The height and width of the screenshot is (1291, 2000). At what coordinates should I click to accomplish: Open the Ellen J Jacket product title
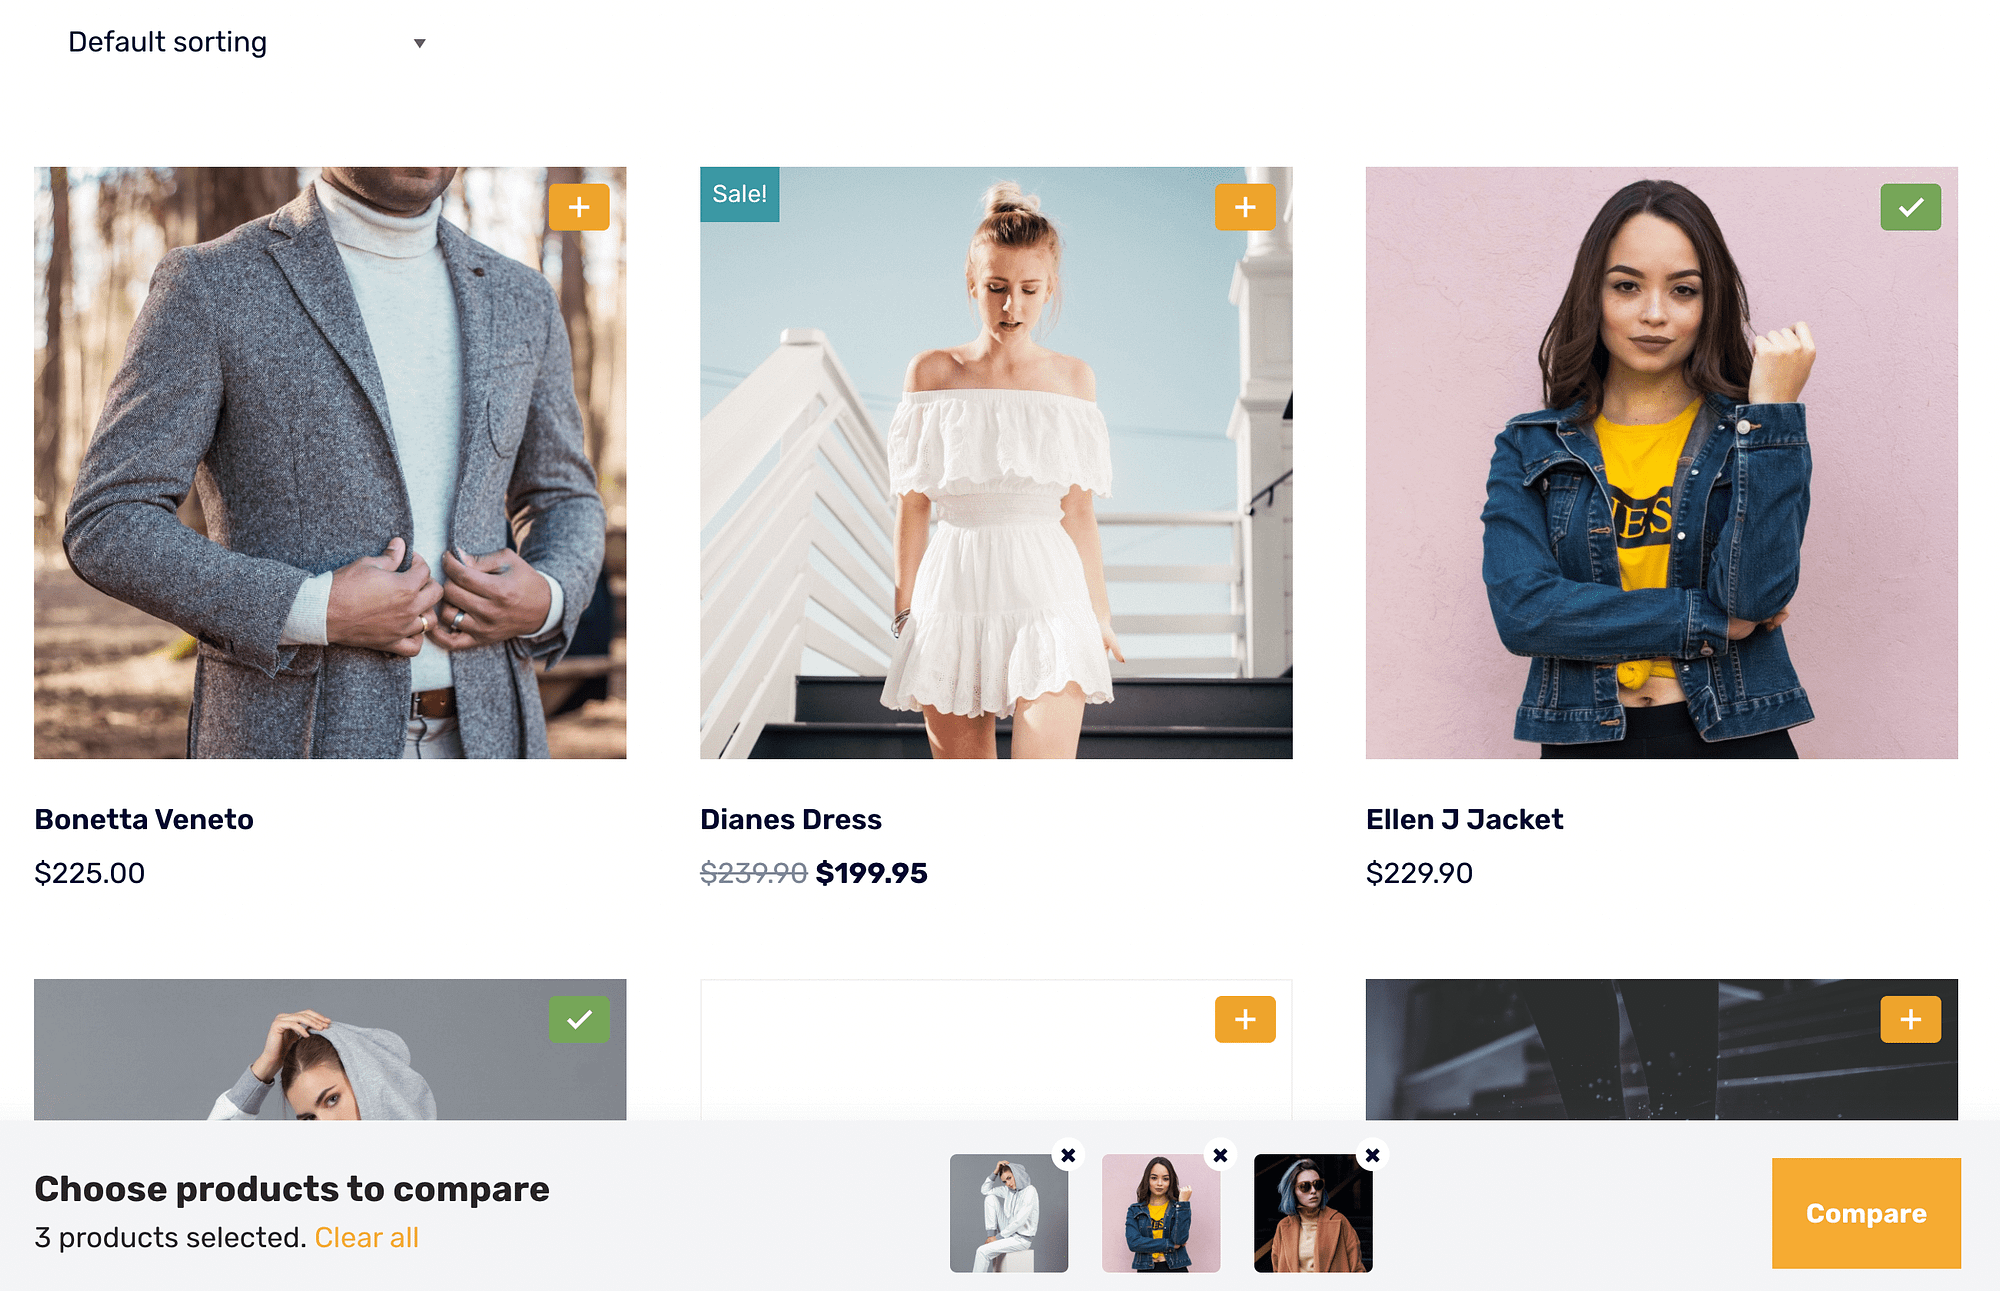1464,819
